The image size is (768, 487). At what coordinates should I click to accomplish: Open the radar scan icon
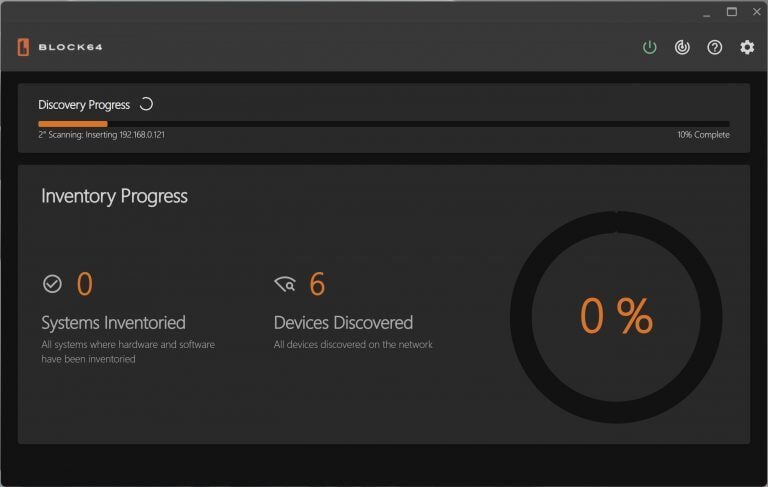click(x=682, y=47)
